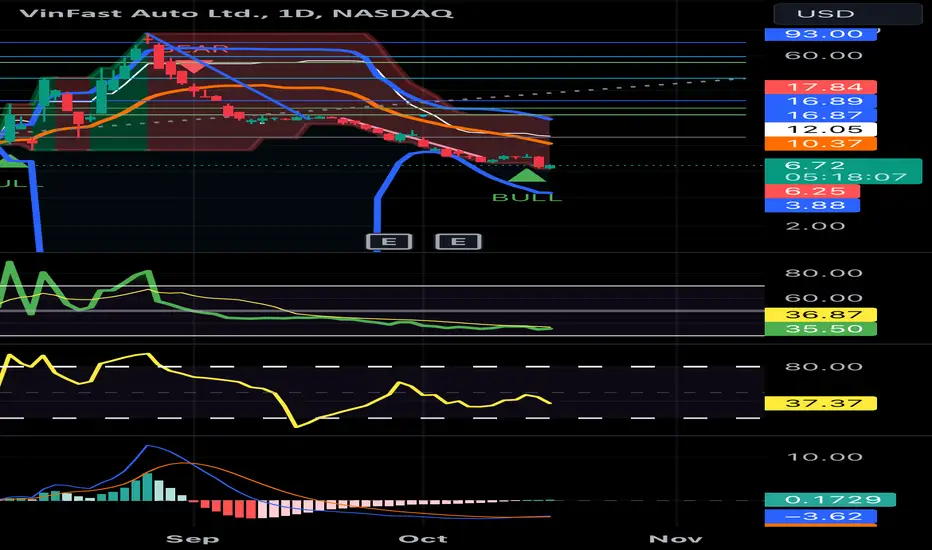Open the USD currency selector

coord(848,13)
